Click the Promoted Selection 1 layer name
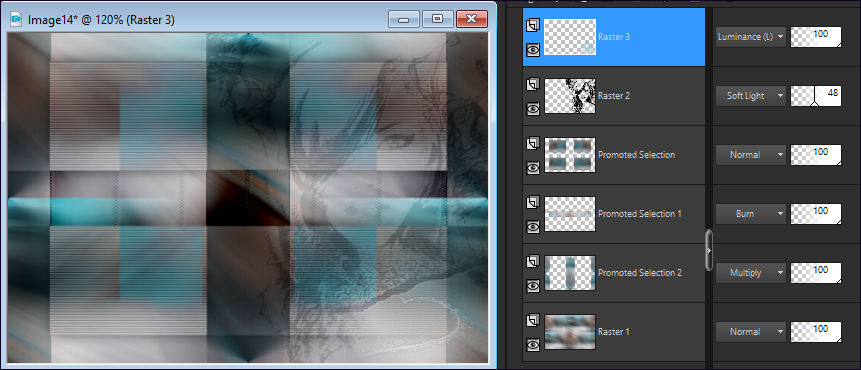This screenshot has height=370, width=861. point(640,214)
